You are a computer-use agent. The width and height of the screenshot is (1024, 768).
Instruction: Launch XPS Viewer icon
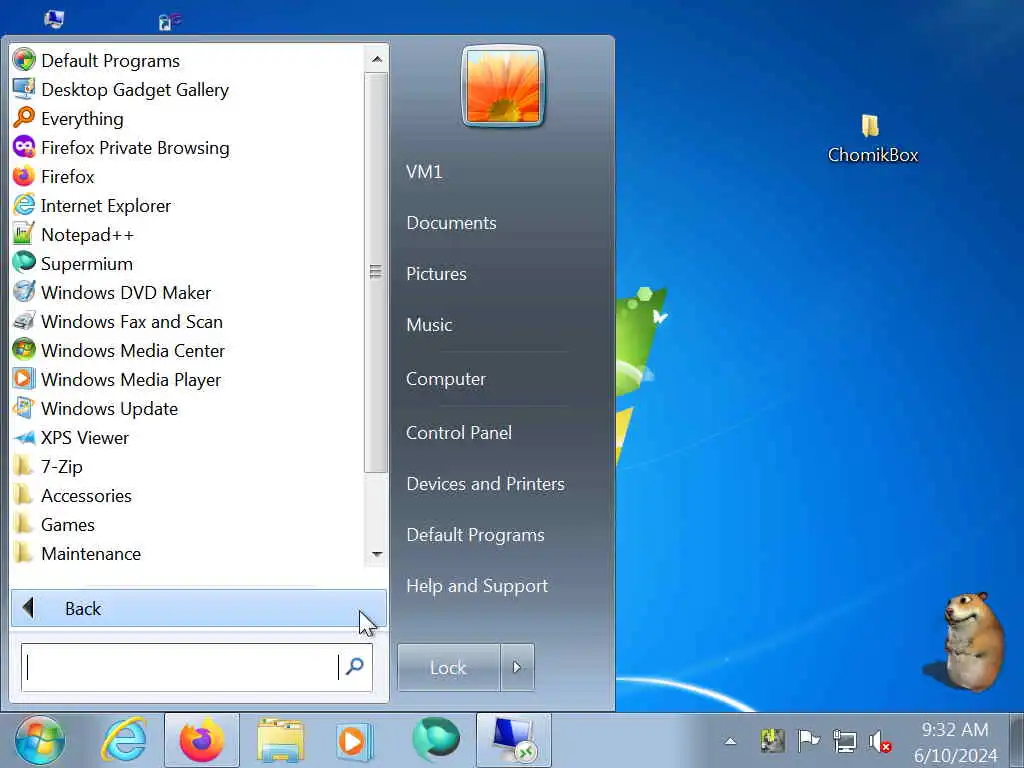pos(24,437)
